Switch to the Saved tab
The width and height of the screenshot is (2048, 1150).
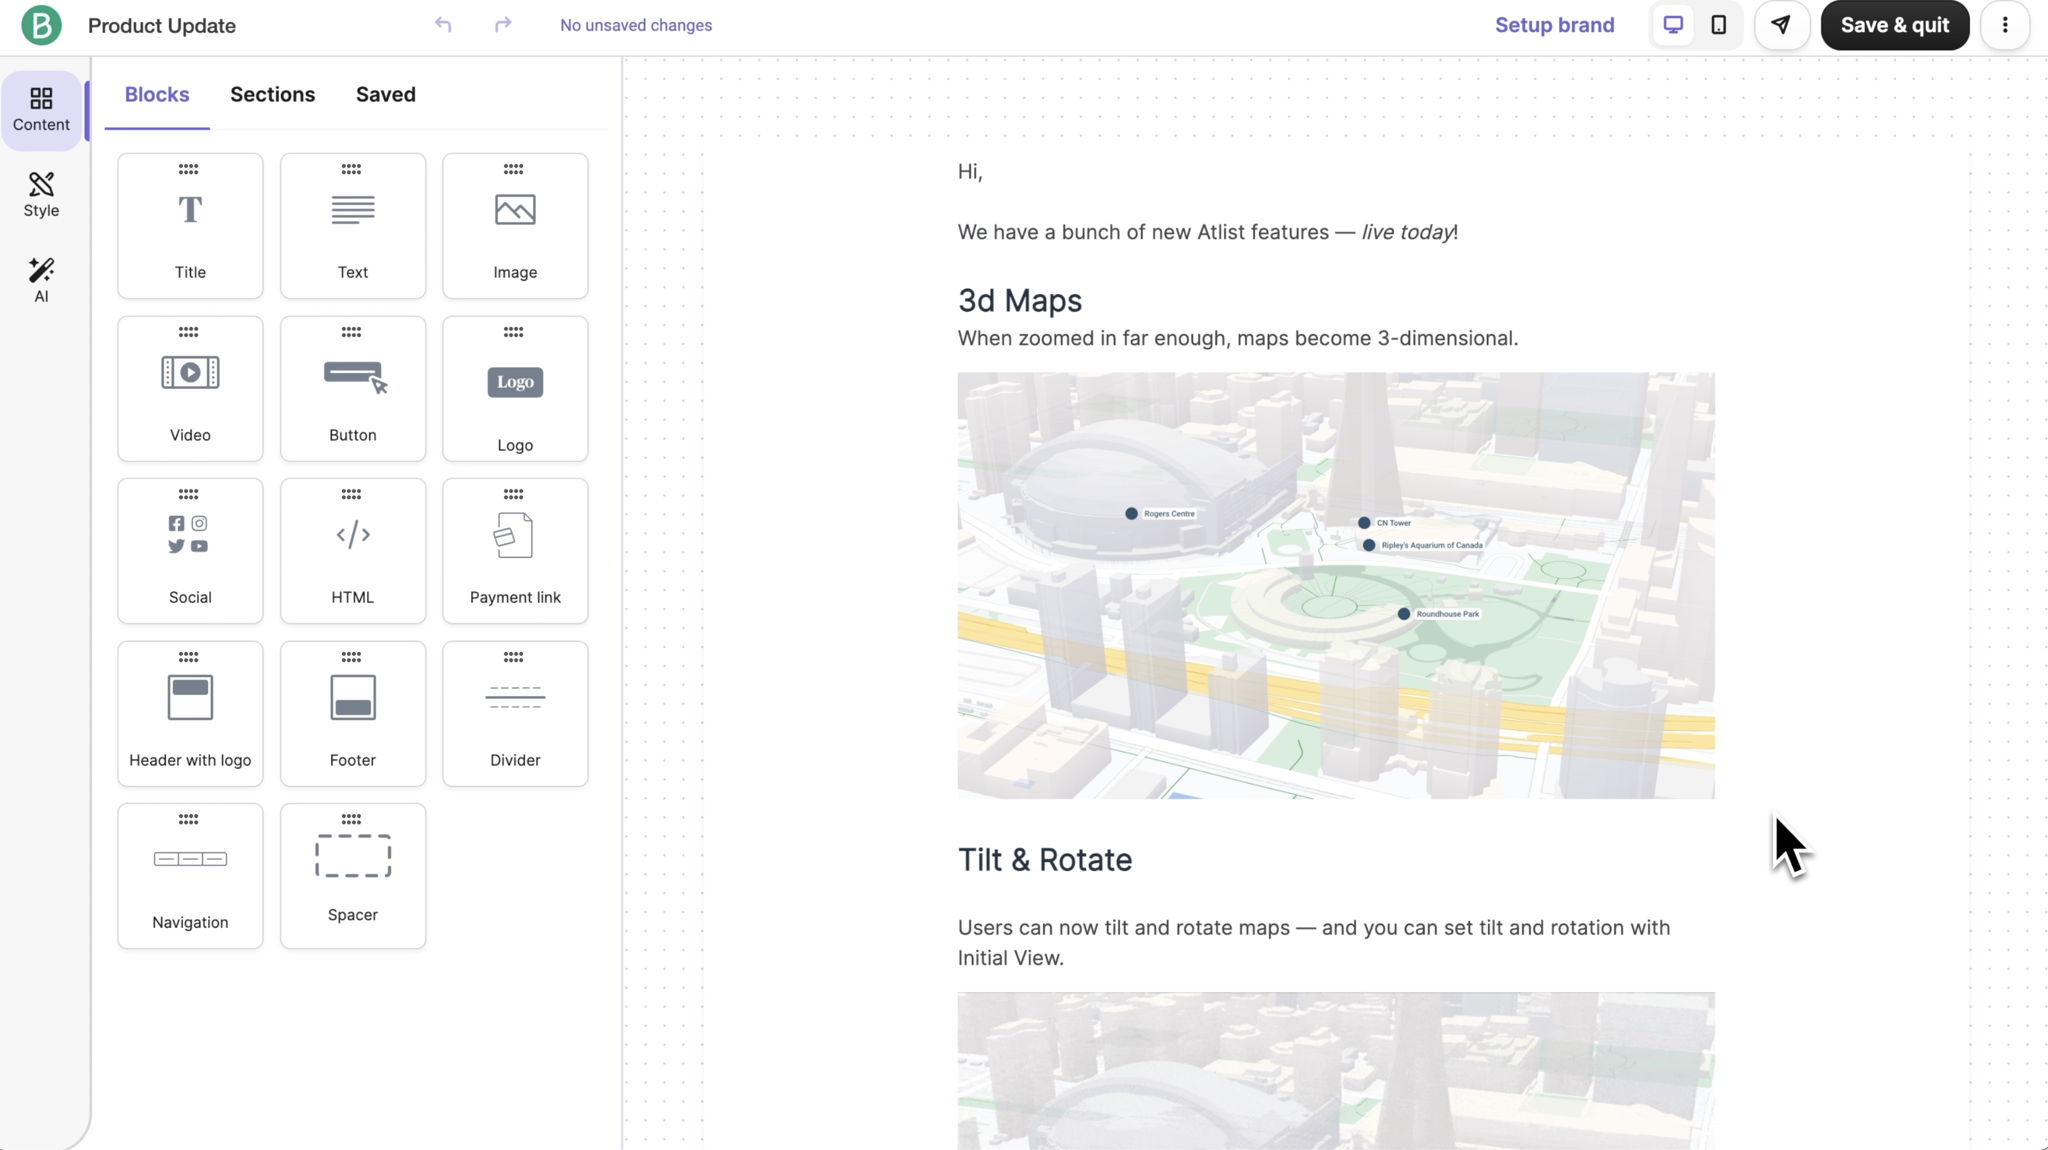pos(386,95)
